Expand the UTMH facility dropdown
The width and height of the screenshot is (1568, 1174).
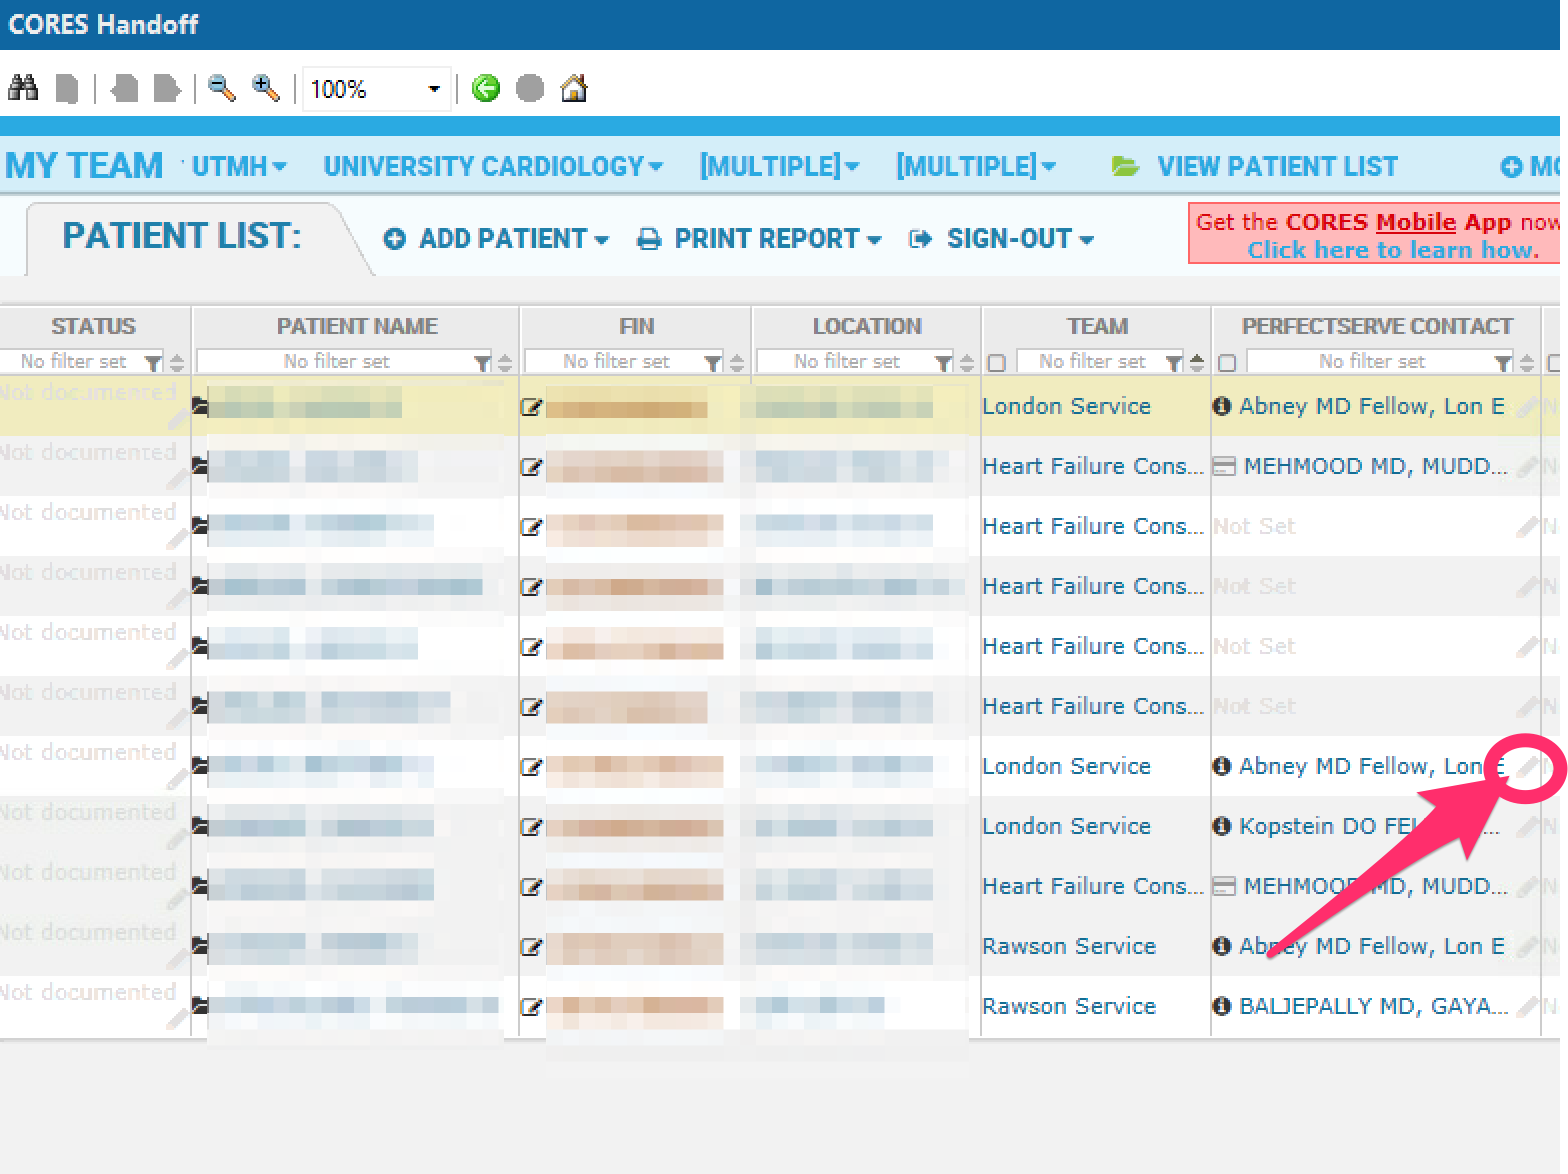(x=239, y=166)
